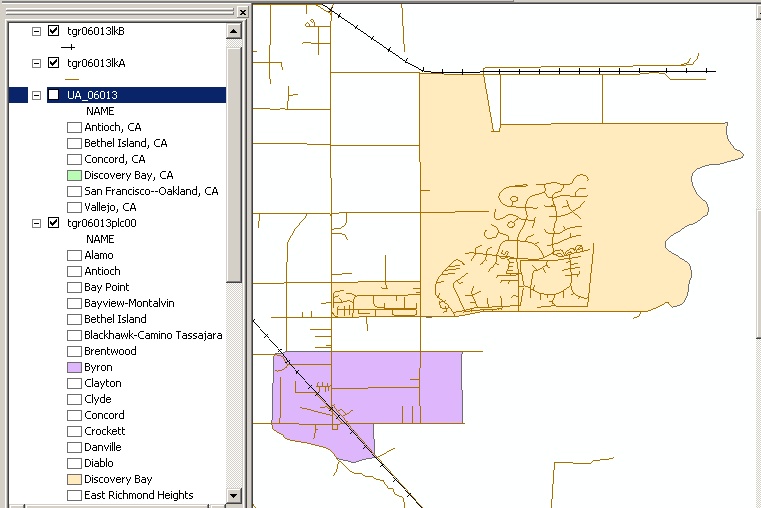This screenshot has height=508, width=761.
Task: Open the Clyde symbol swatch
Action: (74, 400)
